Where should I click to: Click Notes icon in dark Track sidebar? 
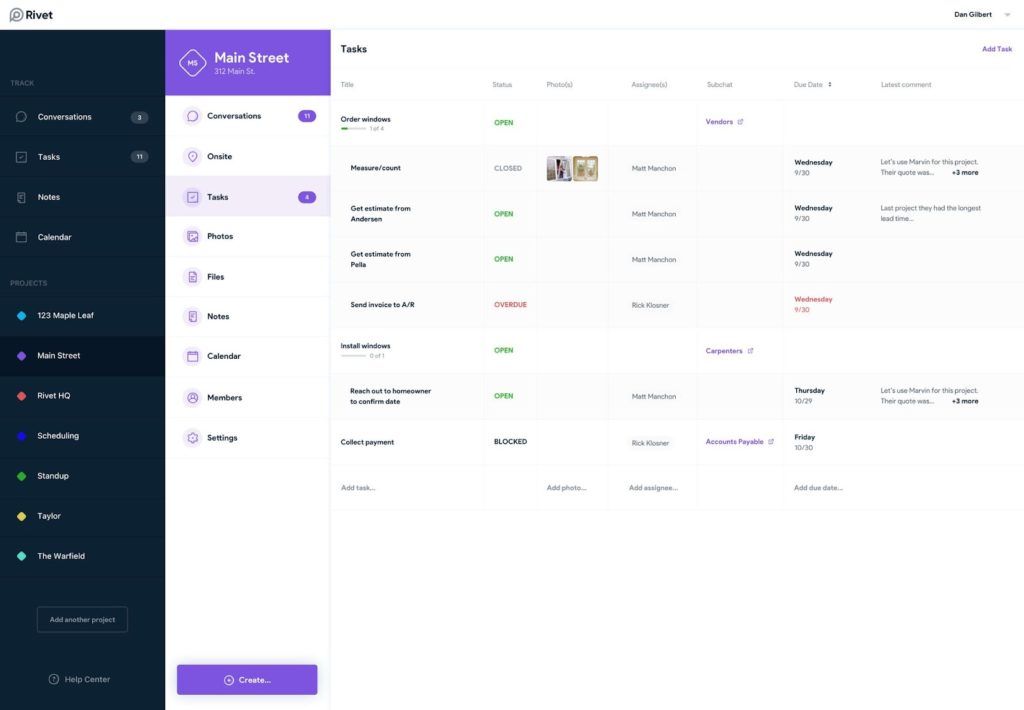coord(22,197)
